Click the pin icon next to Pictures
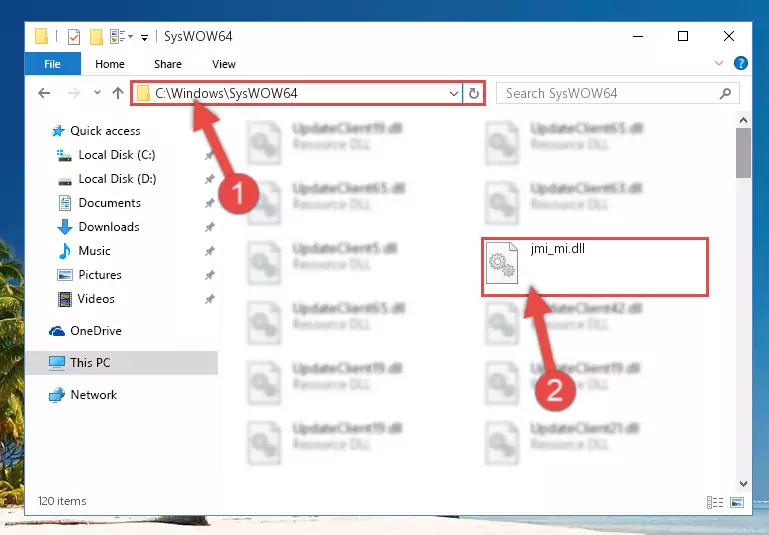The height and width of the screenshot is (535, 769). [x=209, y=275]
